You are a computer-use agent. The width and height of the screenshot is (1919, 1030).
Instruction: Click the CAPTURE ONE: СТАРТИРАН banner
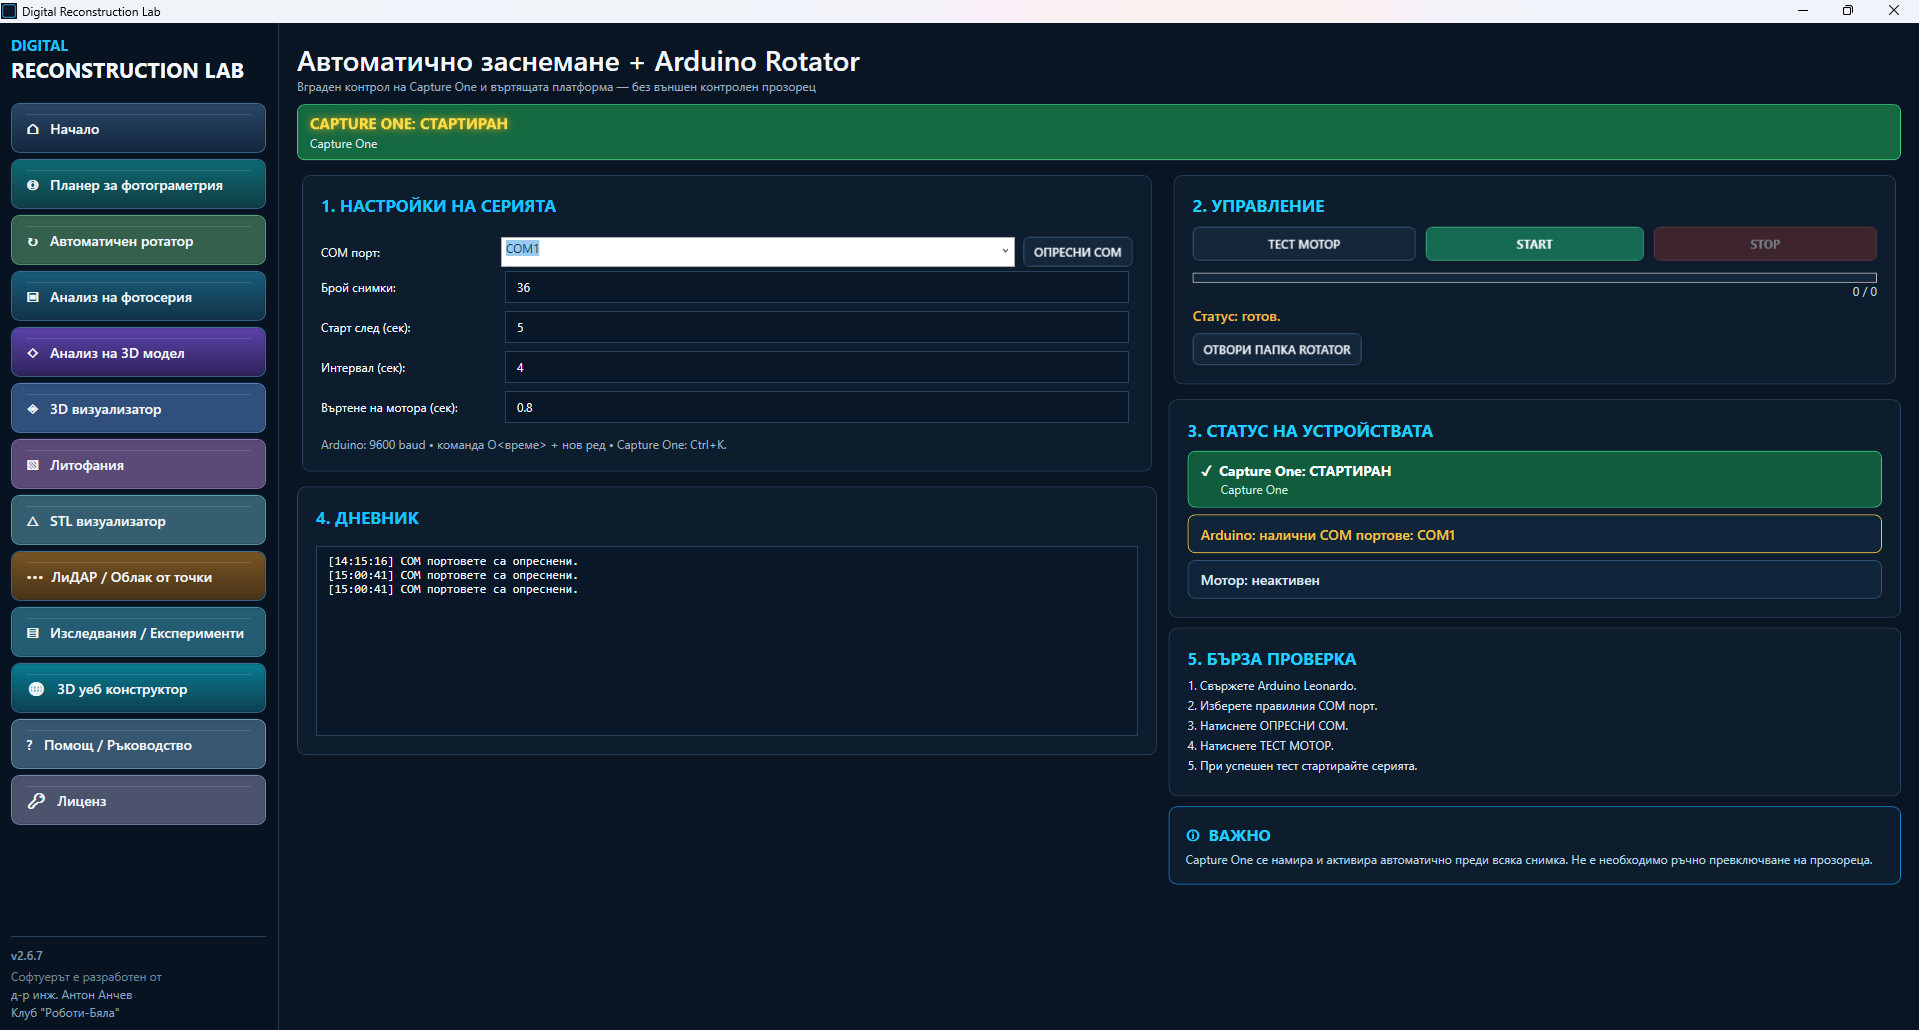[x=1098, y=132]
